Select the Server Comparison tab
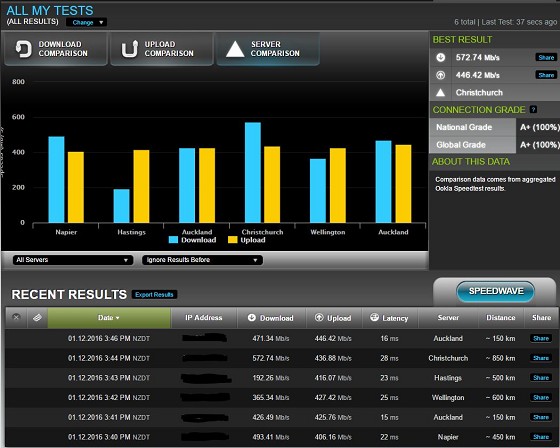The image size is (560, 448). pyautogui.click(x=268, y=49)
